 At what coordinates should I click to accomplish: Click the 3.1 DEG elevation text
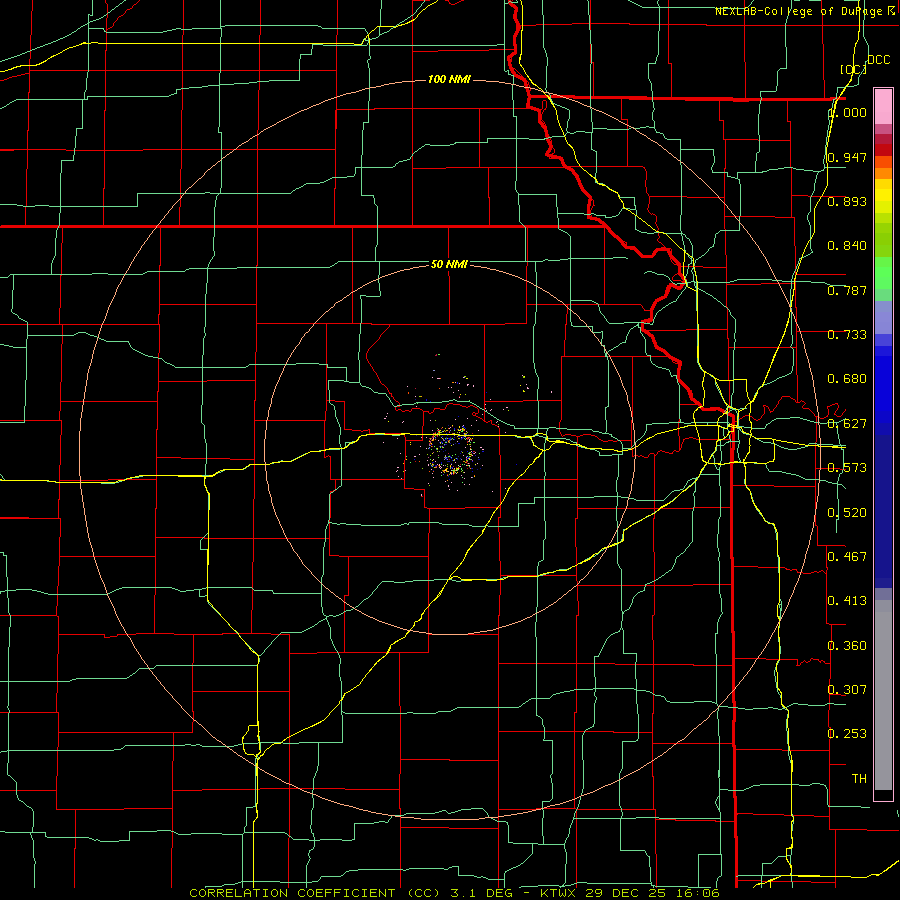480,893
